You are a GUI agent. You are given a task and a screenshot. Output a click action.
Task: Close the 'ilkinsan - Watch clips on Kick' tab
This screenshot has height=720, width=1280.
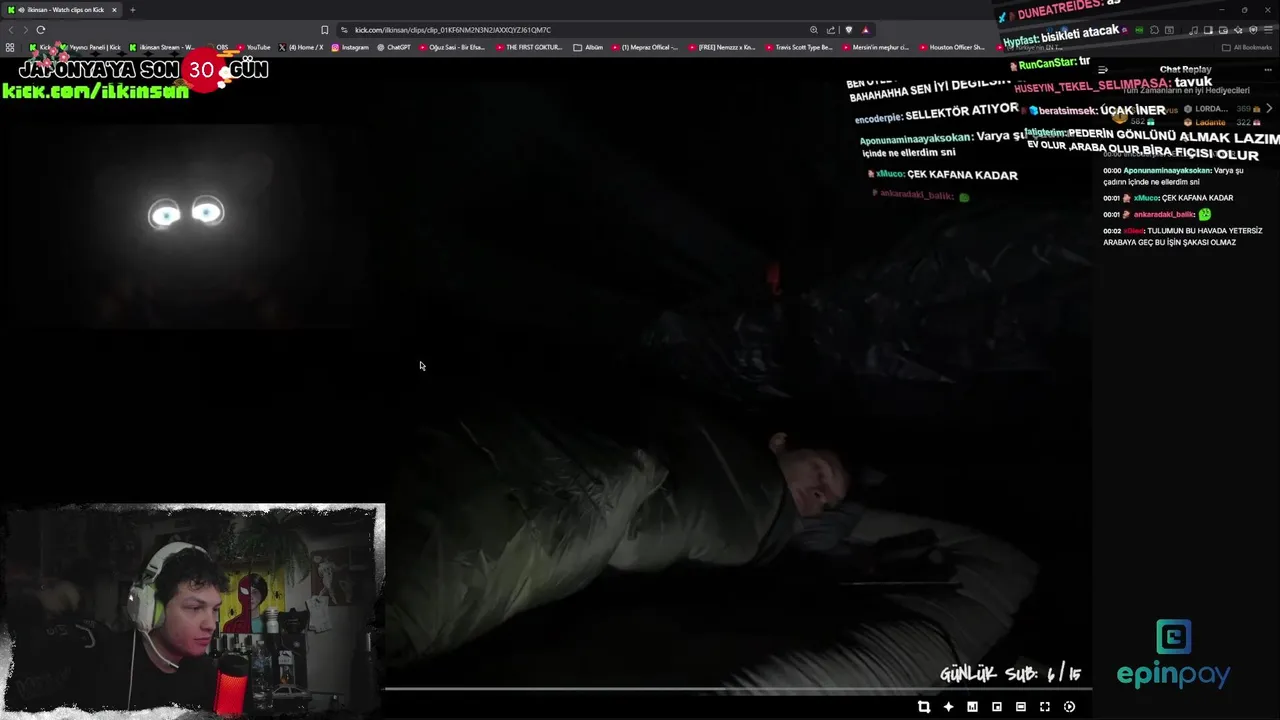point(114,10)
